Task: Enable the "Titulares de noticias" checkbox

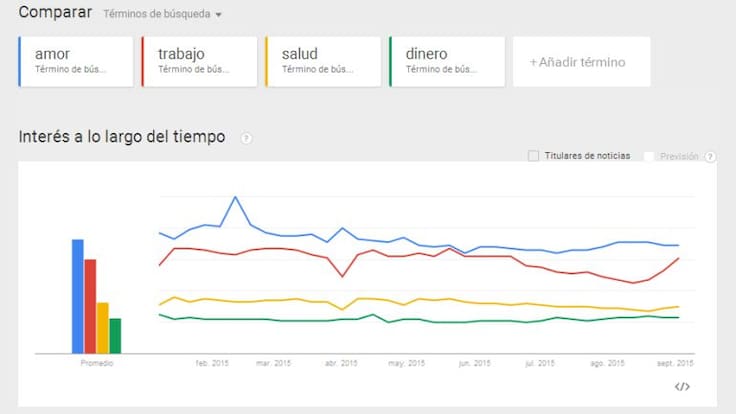Action: [534, 156]
